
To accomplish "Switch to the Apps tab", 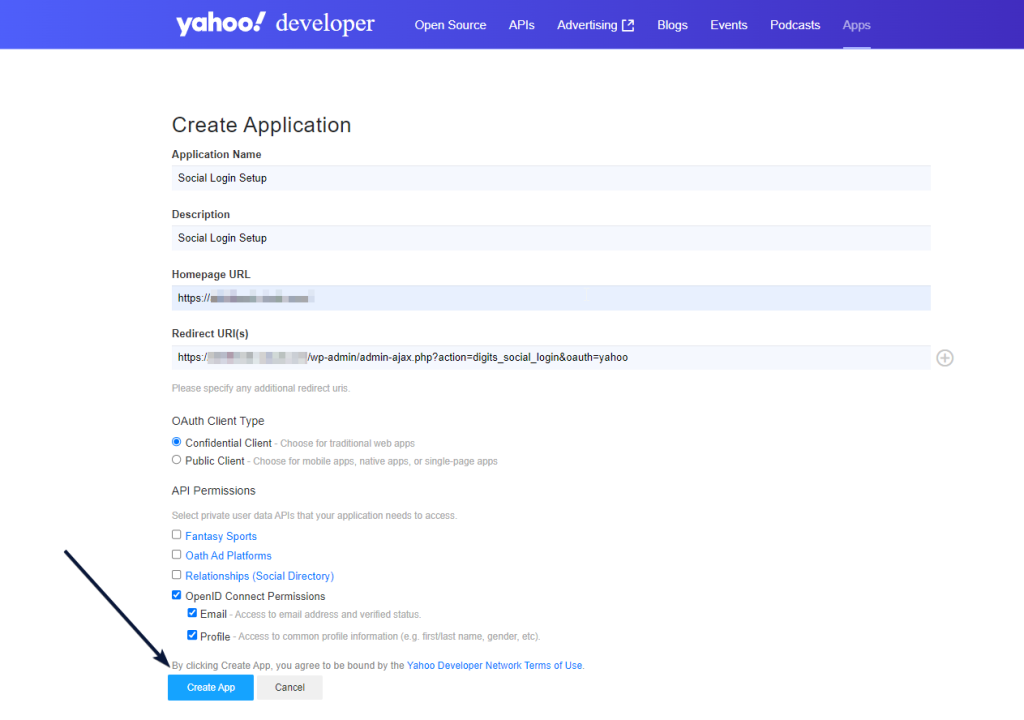I will coord(856,25).
